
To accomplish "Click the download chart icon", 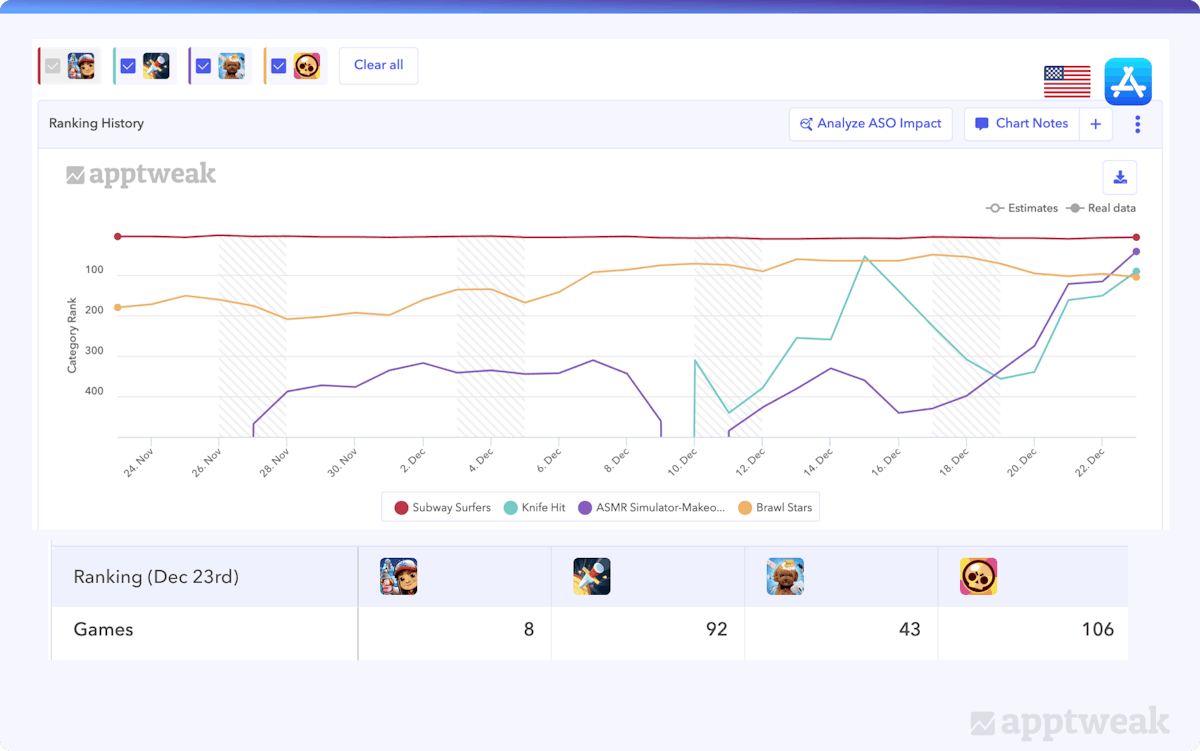I will click(x=1120, y=177).
